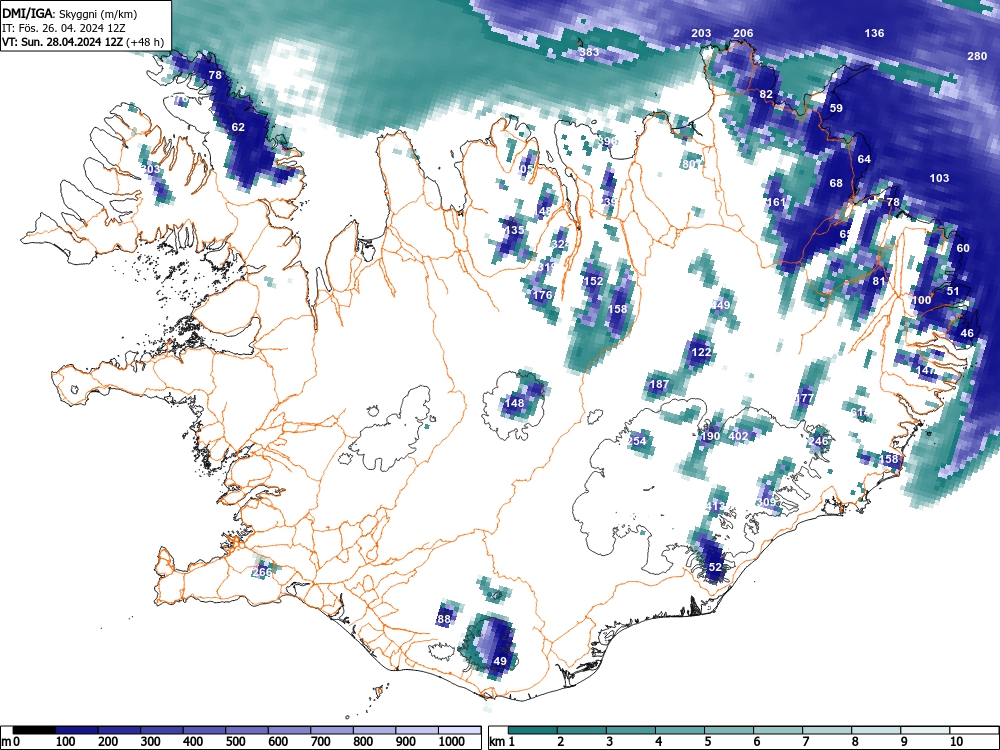Click the visibility value '280' at the top right

click(x=977, y=56)
